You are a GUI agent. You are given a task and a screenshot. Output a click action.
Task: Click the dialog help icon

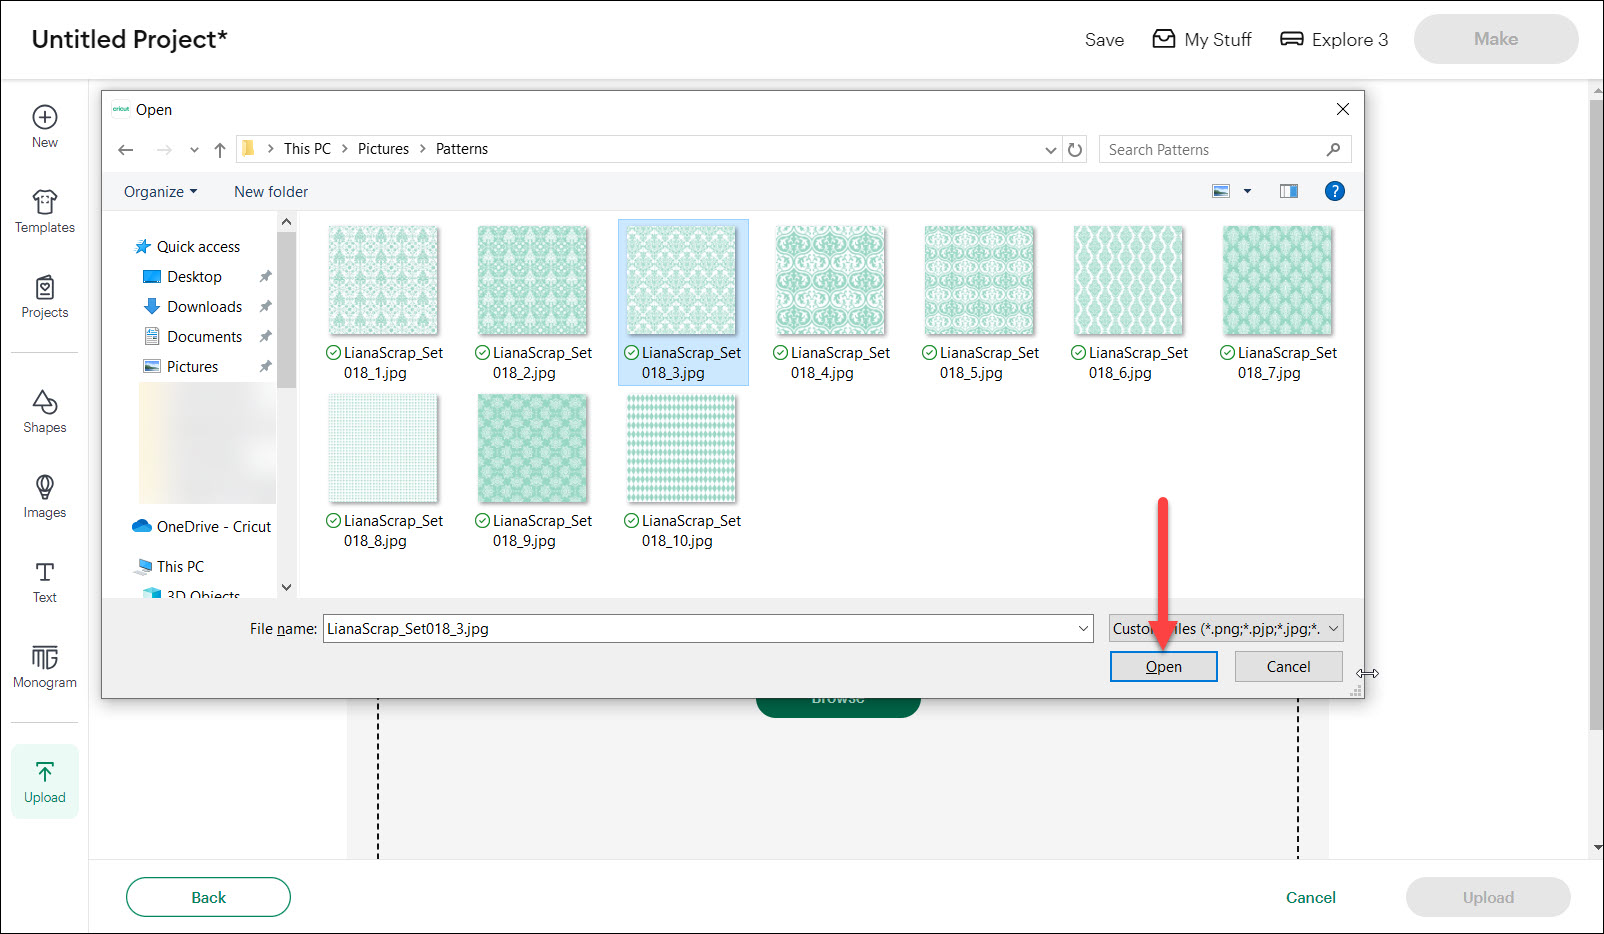(x=1334, y=191)
